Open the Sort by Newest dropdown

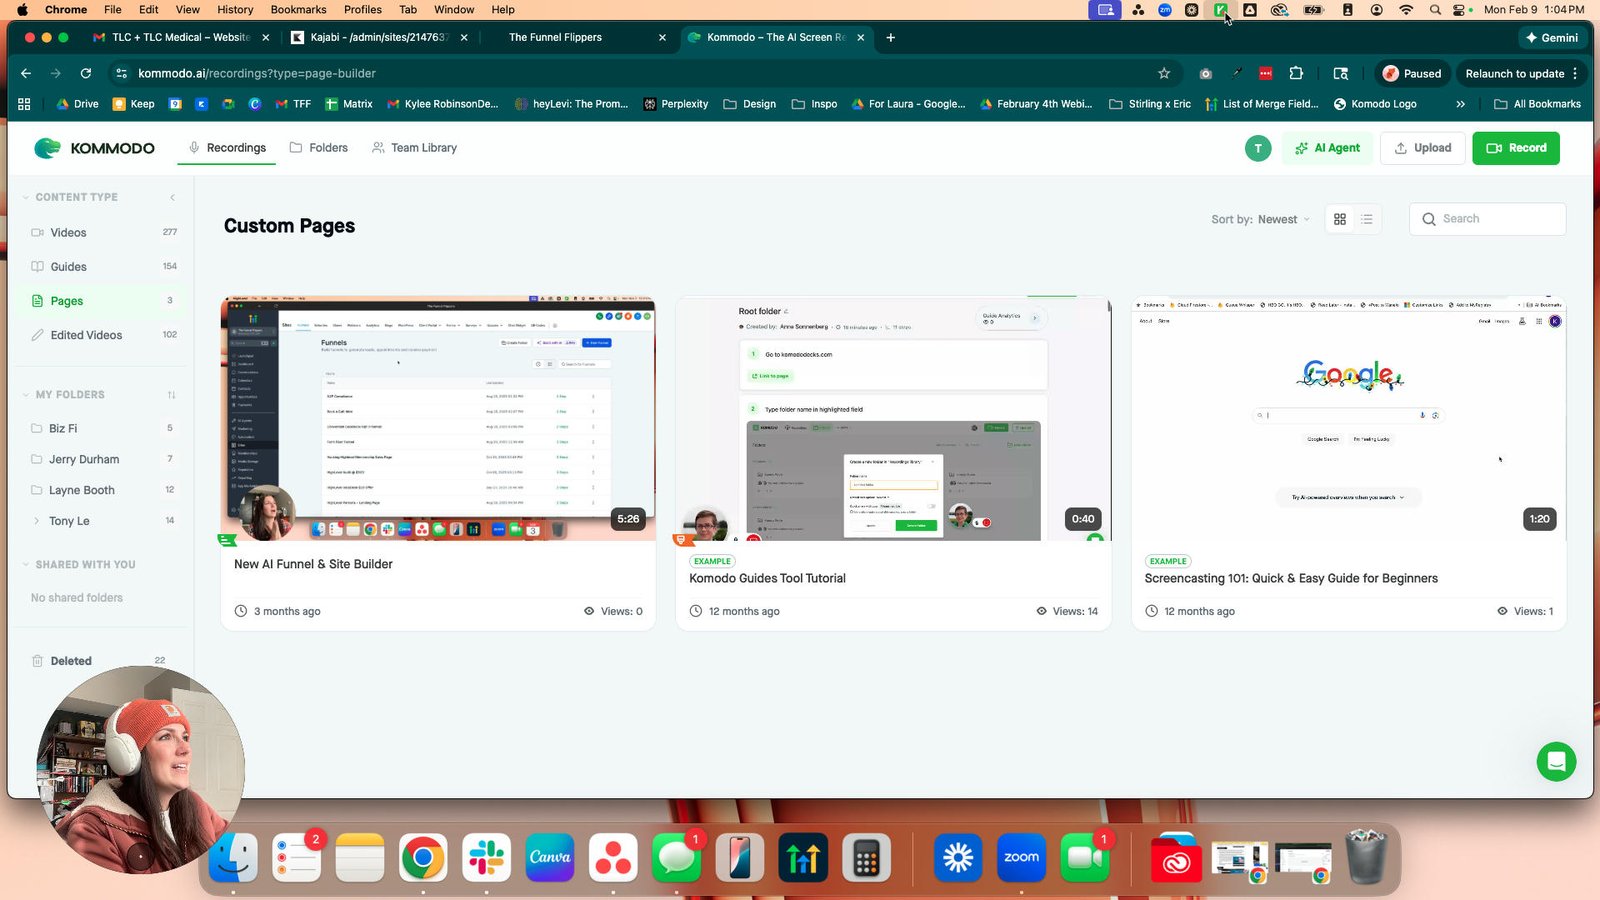coord(1260,219)
